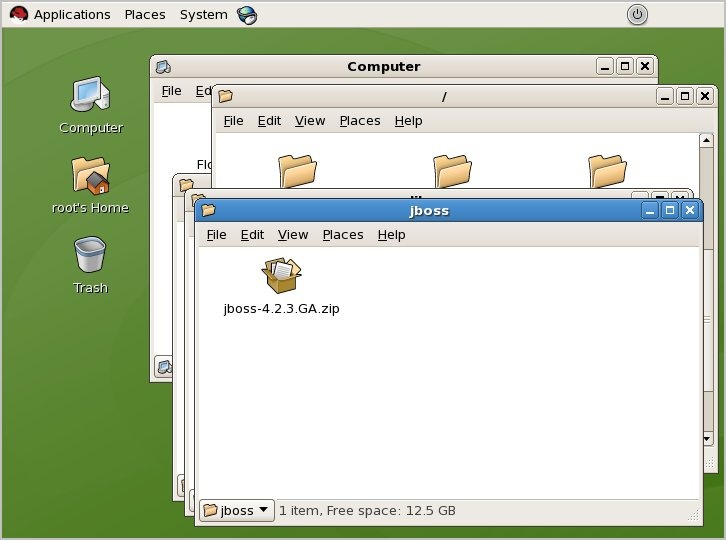The width and height of the screenshot is (726, 540).
Task: Open the jboss-4.2.3.GA.zip archive icon
Action: [282, 276]
